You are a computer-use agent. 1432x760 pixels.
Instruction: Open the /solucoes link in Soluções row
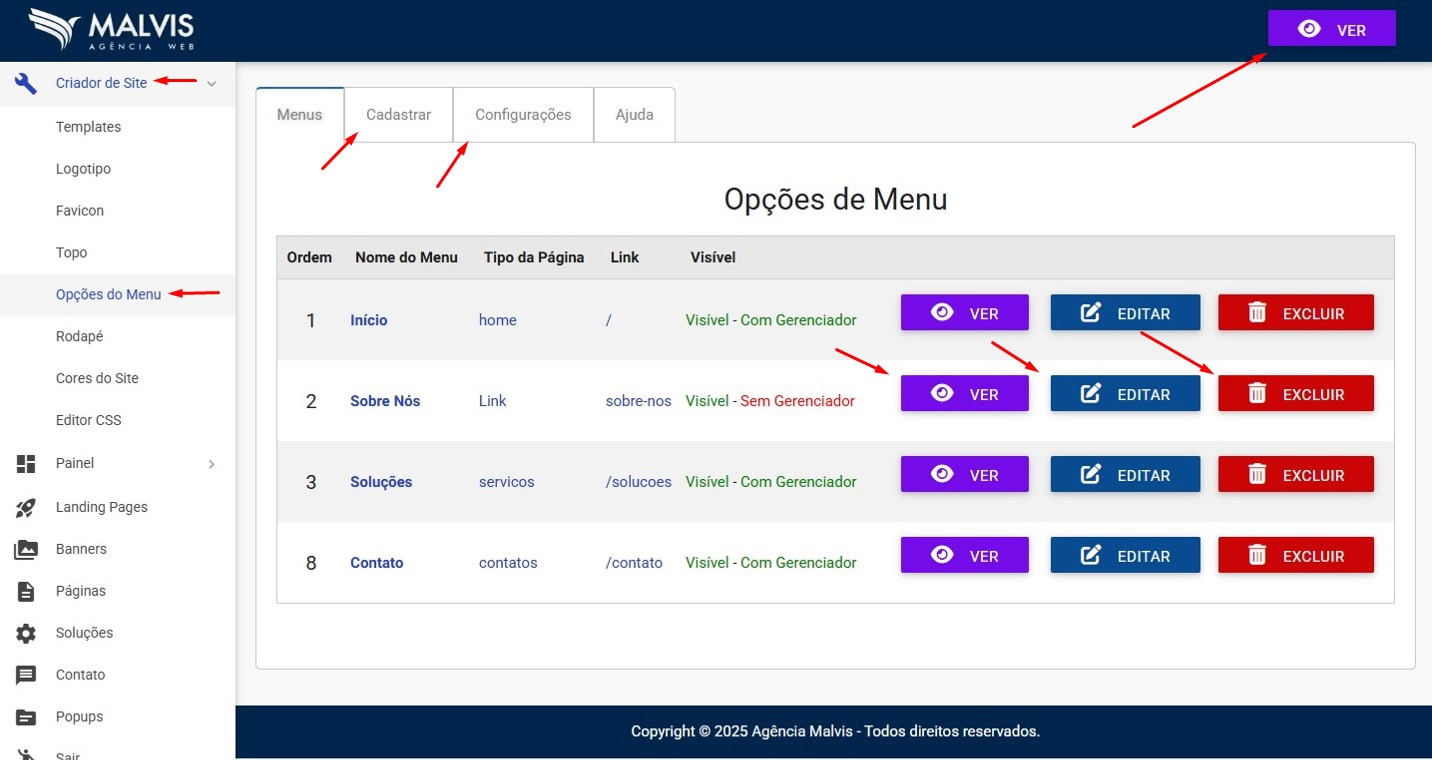[638, 482]
